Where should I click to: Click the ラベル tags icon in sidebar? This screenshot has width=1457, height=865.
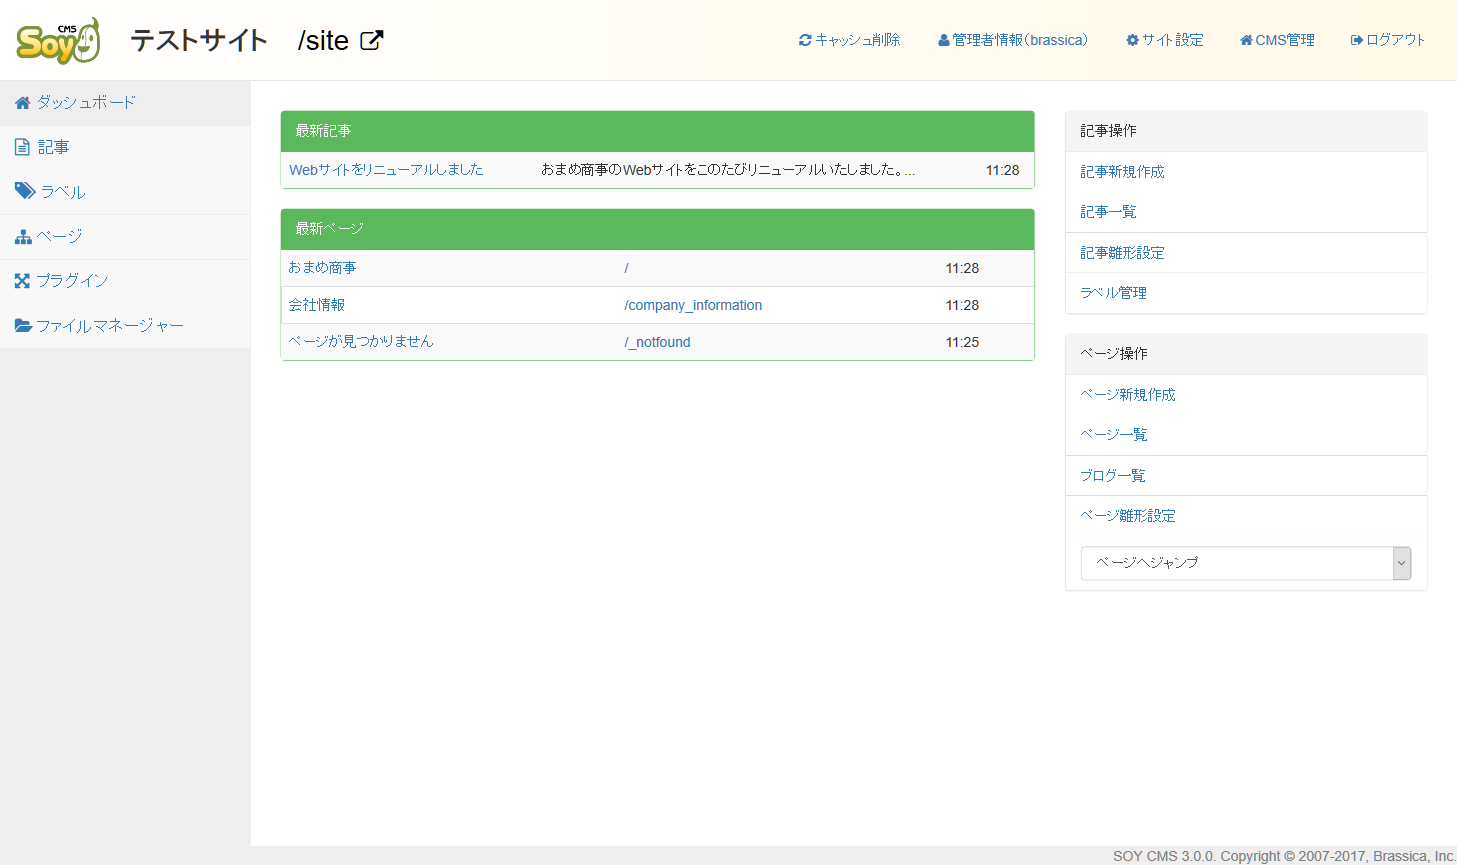tap(25, 191)
